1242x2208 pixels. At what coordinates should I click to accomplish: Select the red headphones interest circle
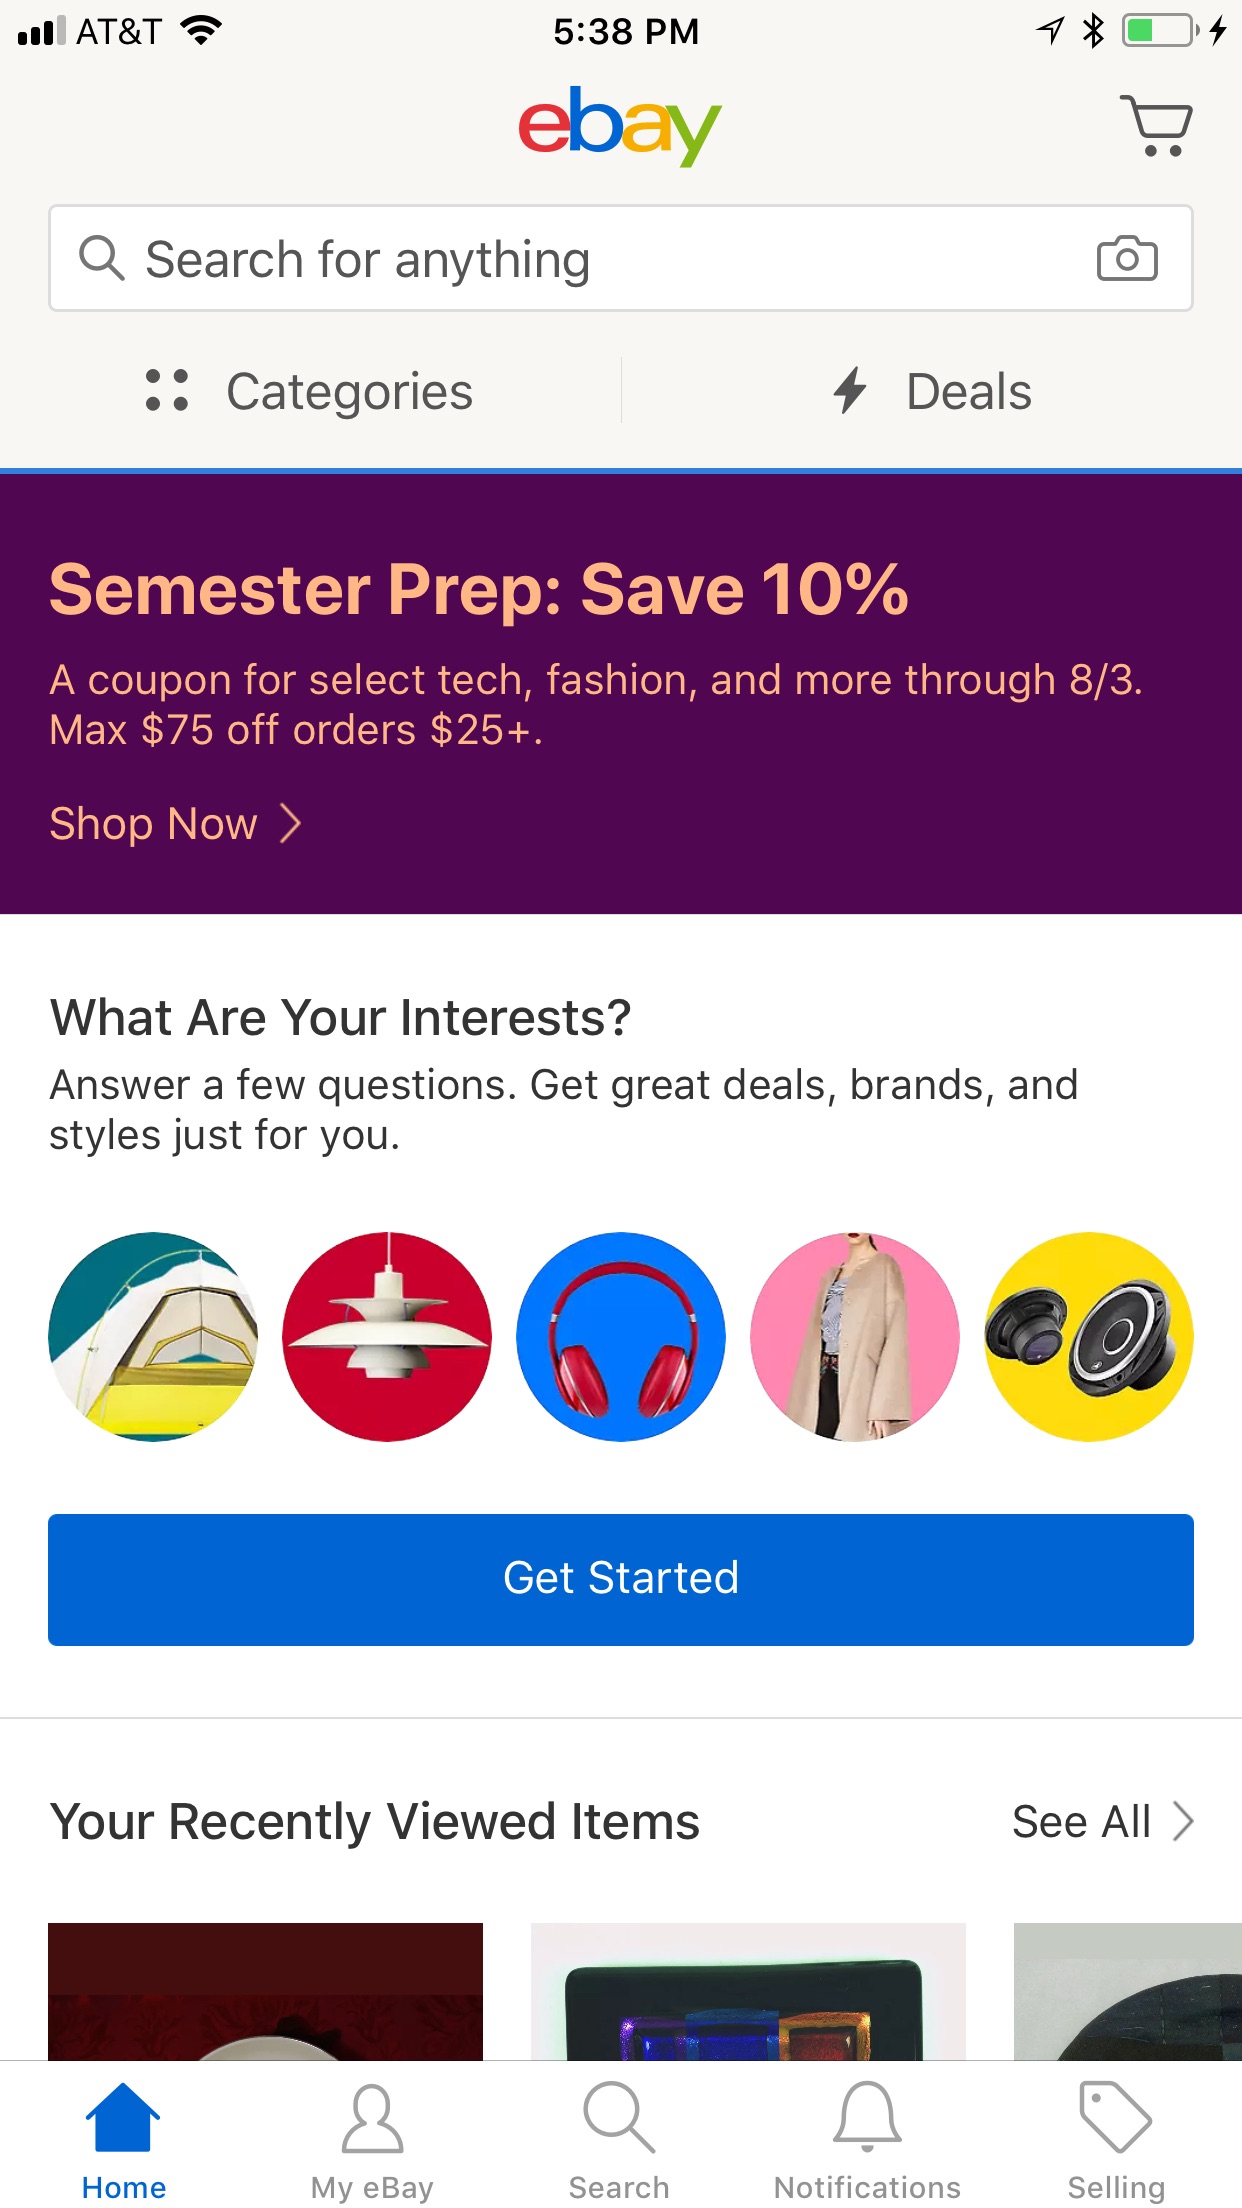pyautogui.click(x=620, y=1336)
